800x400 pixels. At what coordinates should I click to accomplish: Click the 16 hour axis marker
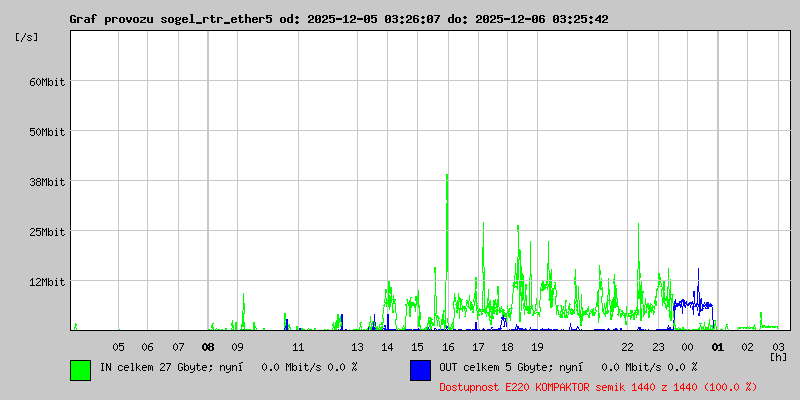448,347
